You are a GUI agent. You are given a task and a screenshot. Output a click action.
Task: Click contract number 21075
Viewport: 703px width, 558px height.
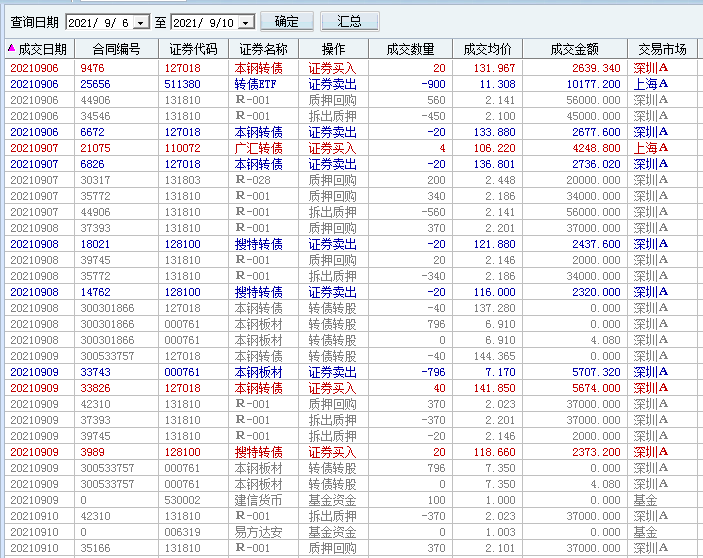click(x=95, y=148)
